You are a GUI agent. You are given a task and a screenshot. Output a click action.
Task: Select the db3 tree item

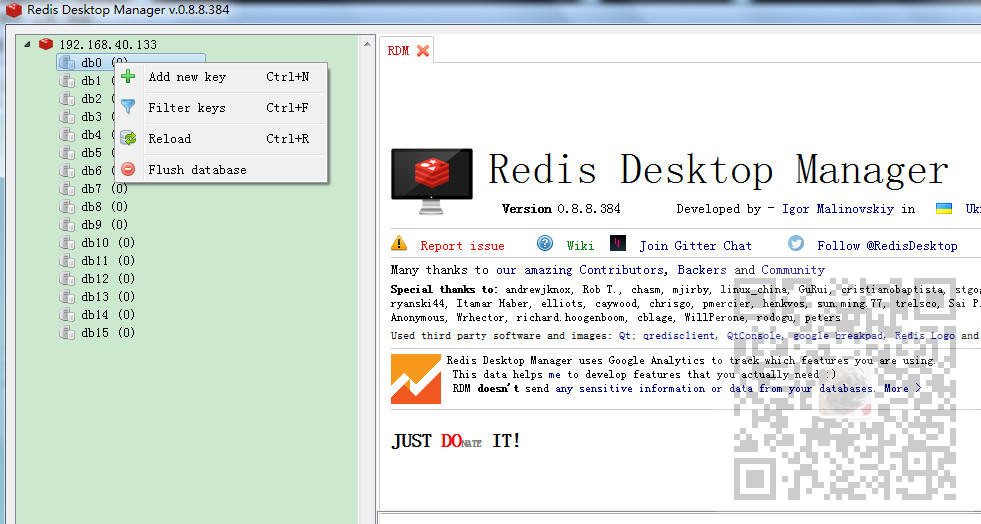[91, 116]
